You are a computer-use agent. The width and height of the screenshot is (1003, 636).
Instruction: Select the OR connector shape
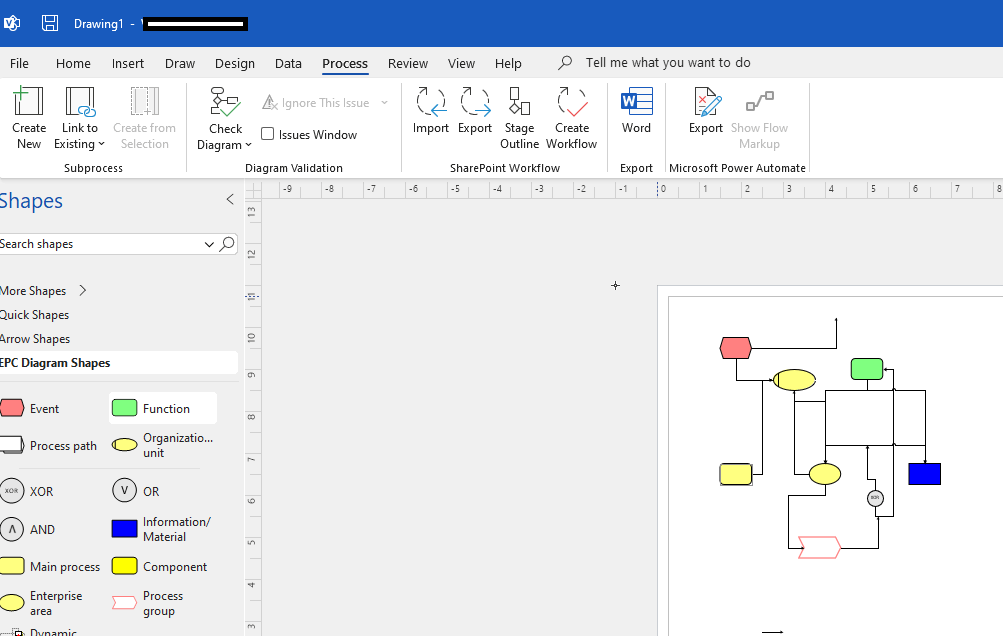138,491
